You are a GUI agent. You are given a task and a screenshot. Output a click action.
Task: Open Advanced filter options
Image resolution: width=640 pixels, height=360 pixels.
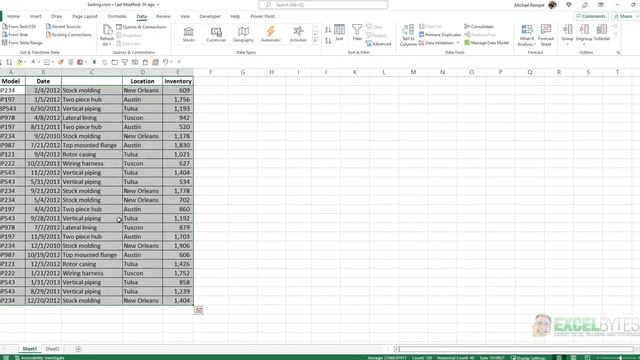click(x=378, y=44)
